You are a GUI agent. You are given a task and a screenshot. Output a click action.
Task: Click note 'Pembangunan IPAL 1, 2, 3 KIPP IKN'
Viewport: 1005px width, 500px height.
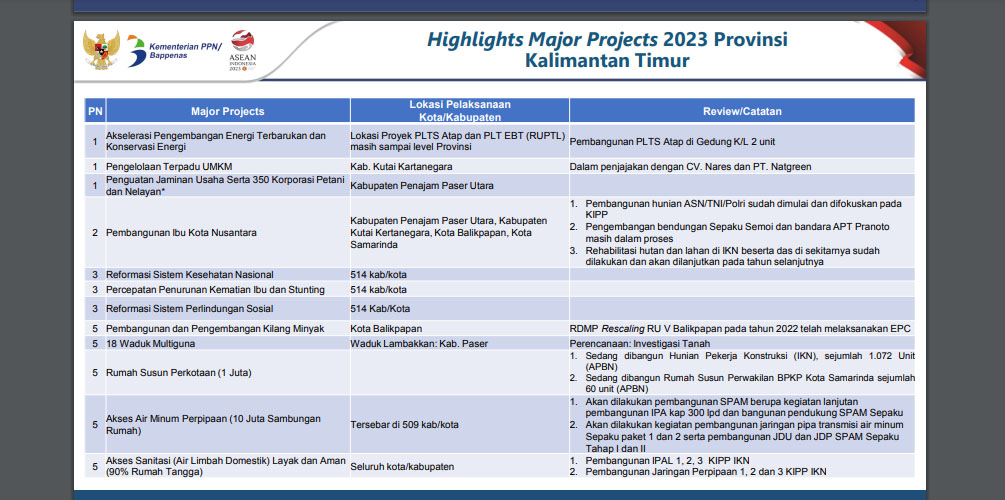tap(660, 461)
